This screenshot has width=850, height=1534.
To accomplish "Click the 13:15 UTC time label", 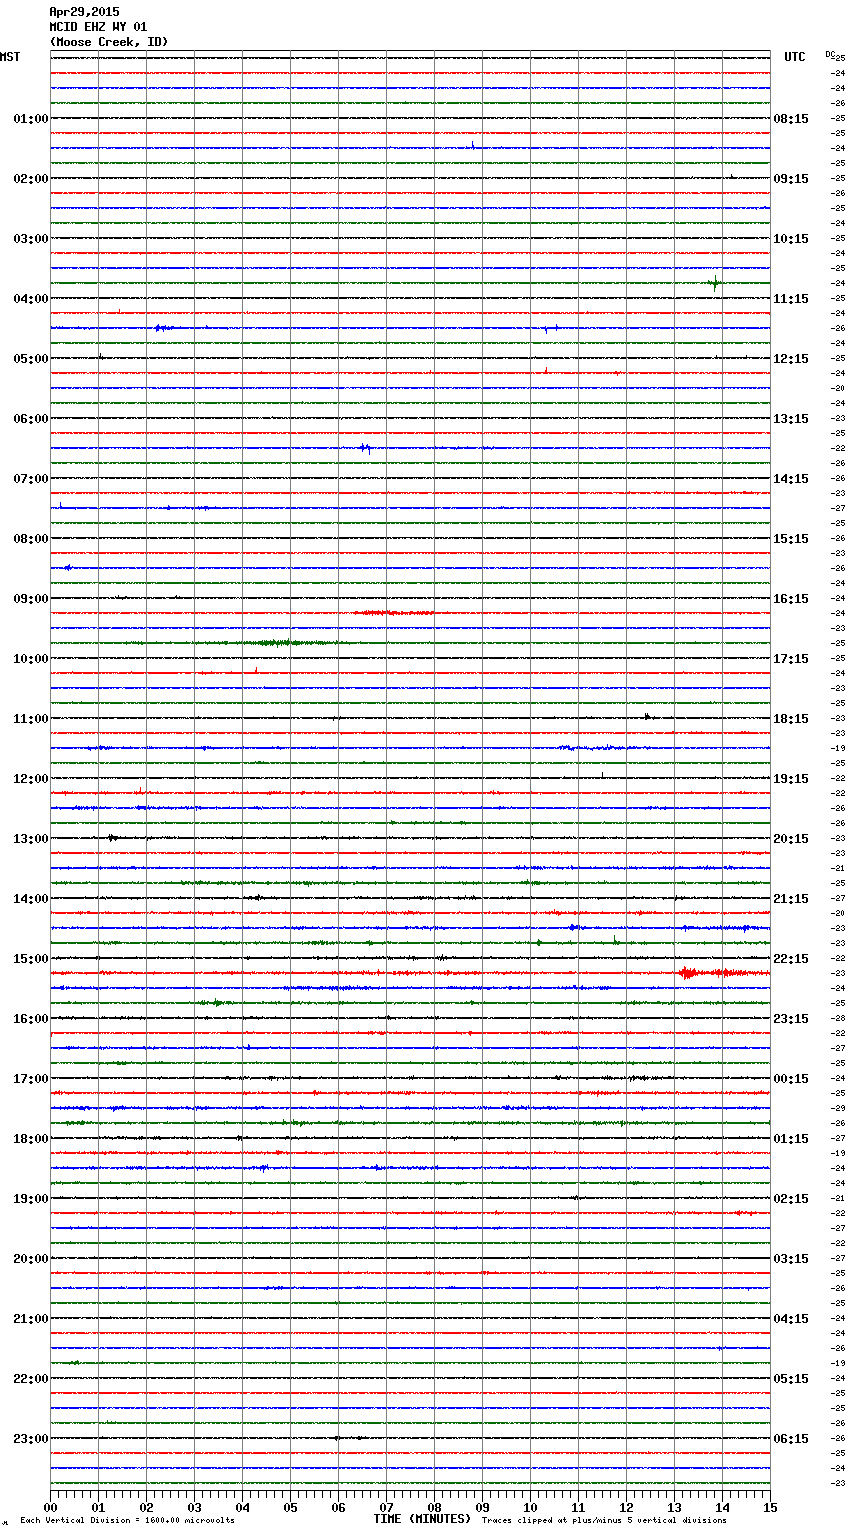I will click(x=791, y=419).
